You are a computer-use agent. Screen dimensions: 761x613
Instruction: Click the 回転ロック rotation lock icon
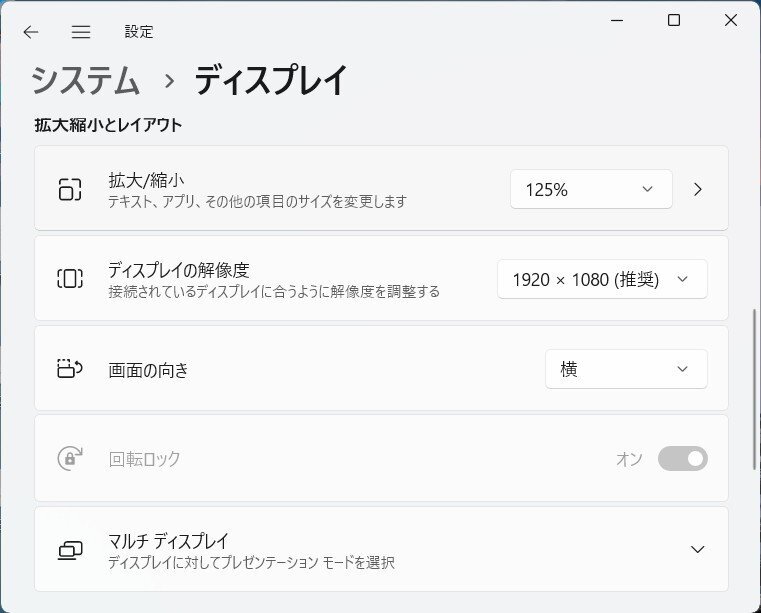[x=70, y=459]
